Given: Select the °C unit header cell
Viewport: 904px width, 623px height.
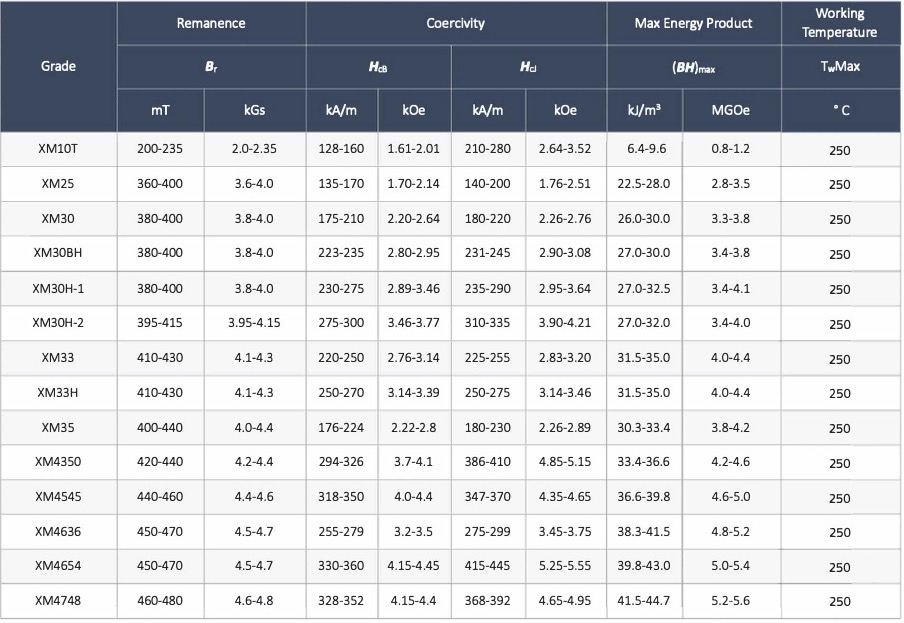Looking at the screenshot, I should point(840,111).
